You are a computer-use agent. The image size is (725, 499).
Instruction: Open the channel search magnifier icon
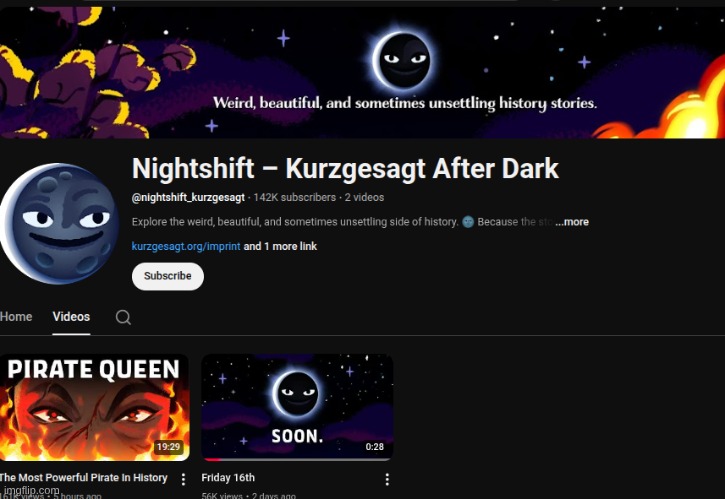click(123, 317)
